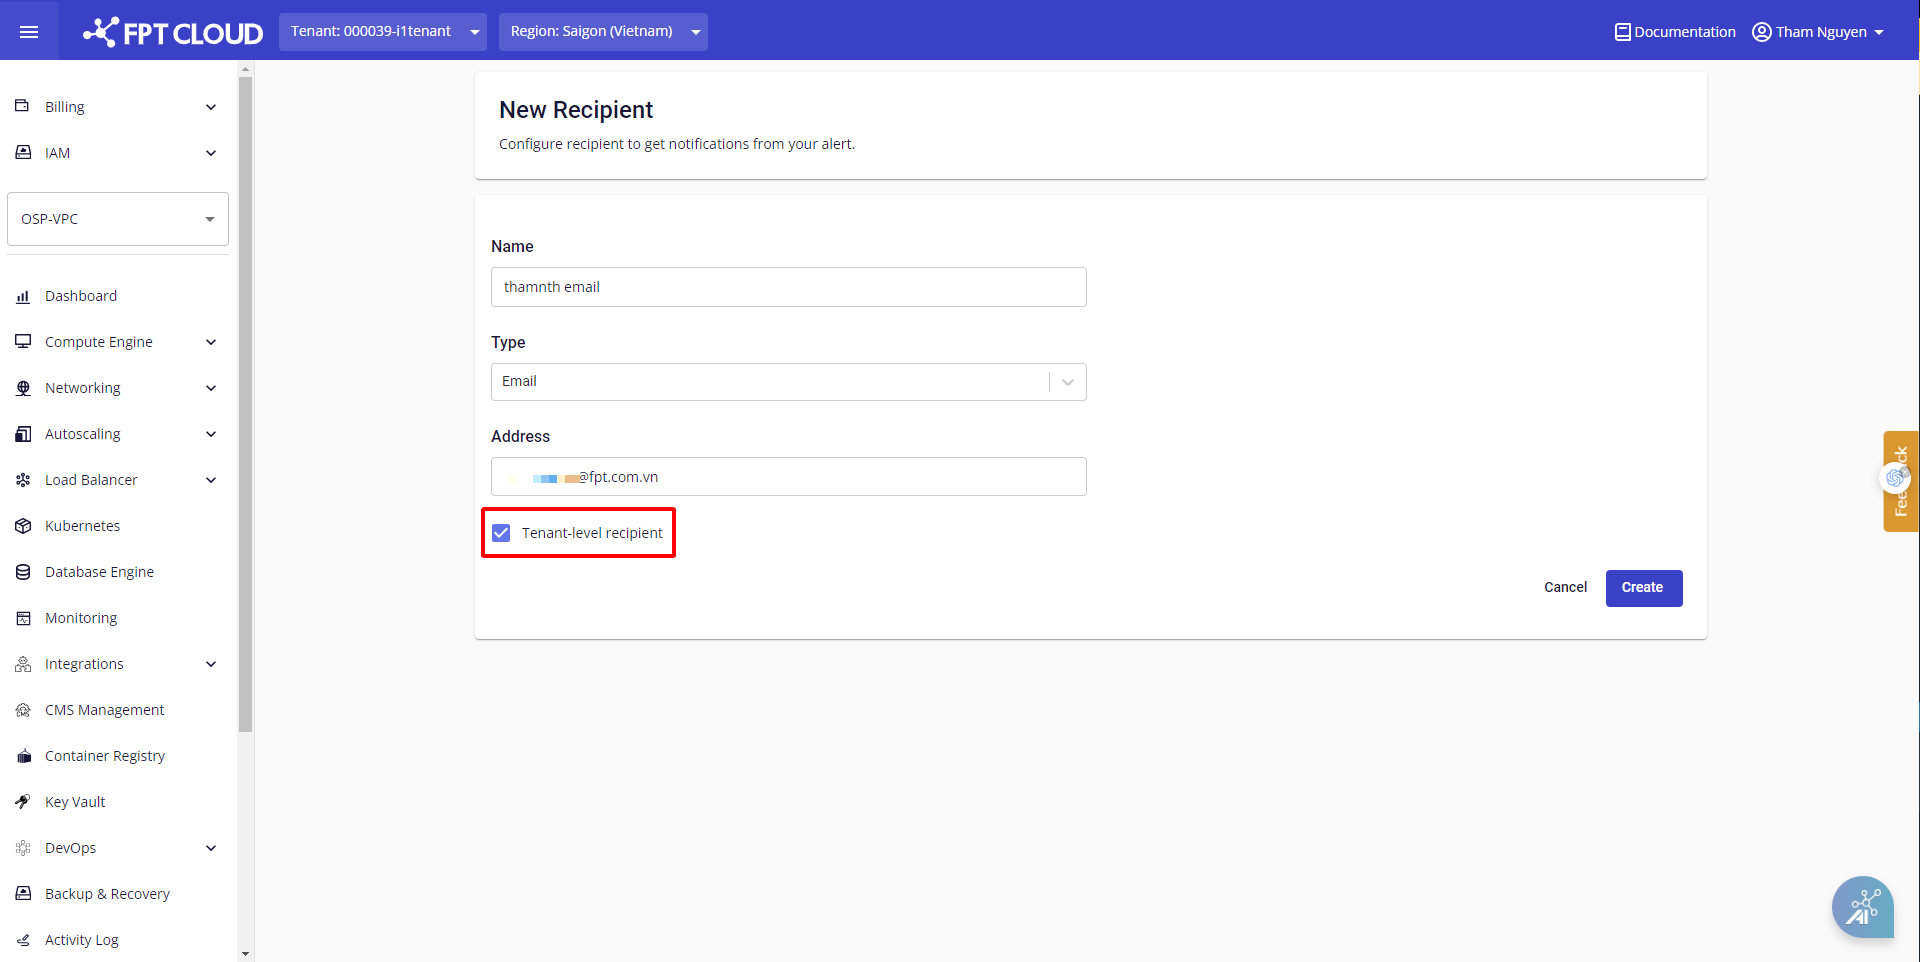Click the Documentation book icon

(x=1622, y=32)
